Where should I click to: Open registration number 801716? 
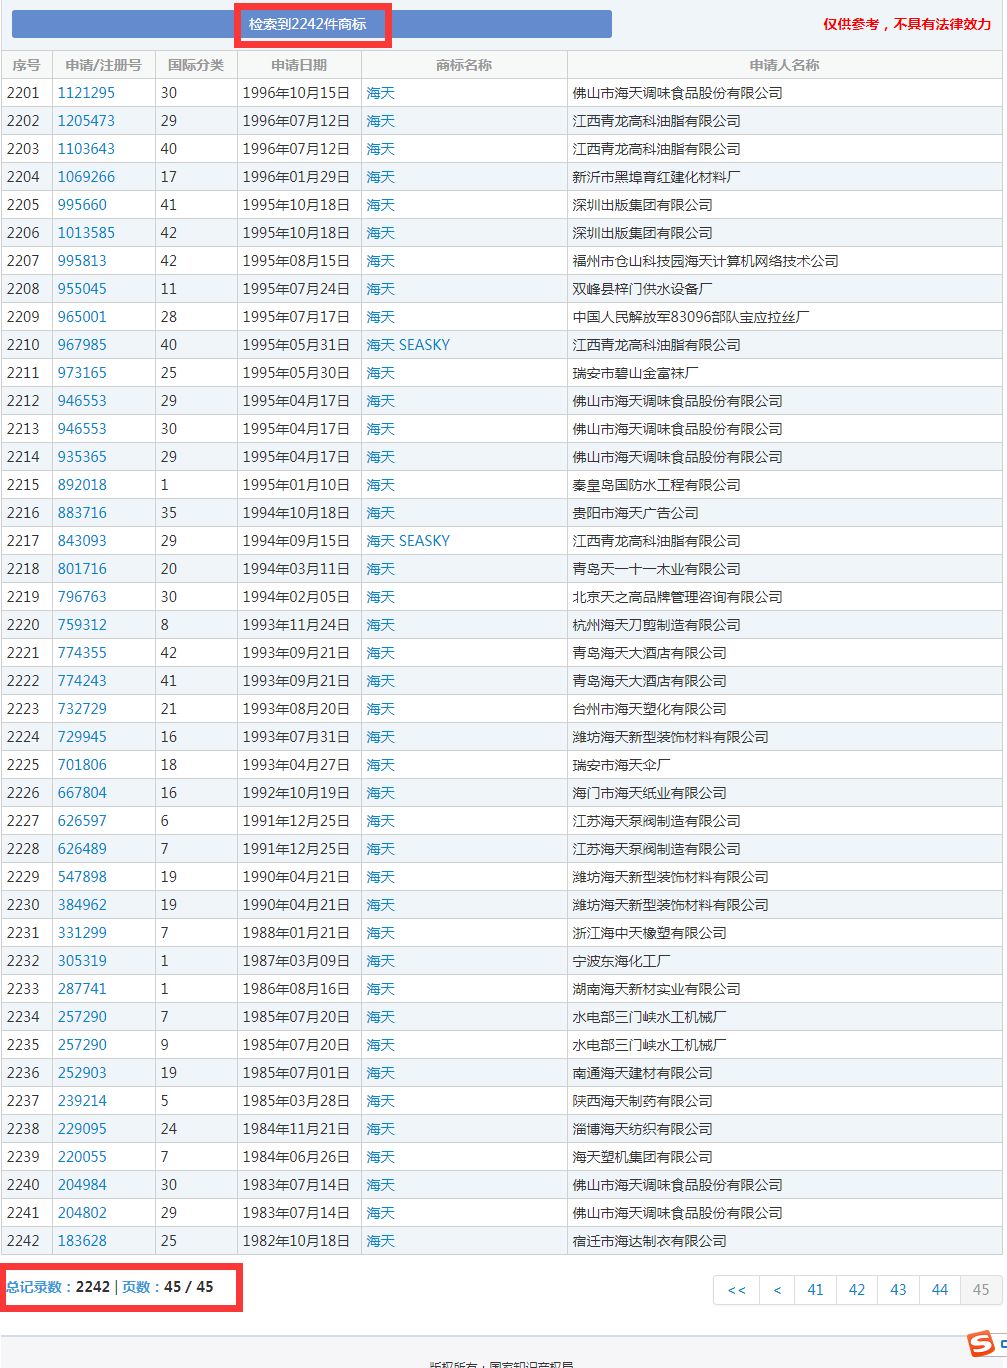pos(82,569)
